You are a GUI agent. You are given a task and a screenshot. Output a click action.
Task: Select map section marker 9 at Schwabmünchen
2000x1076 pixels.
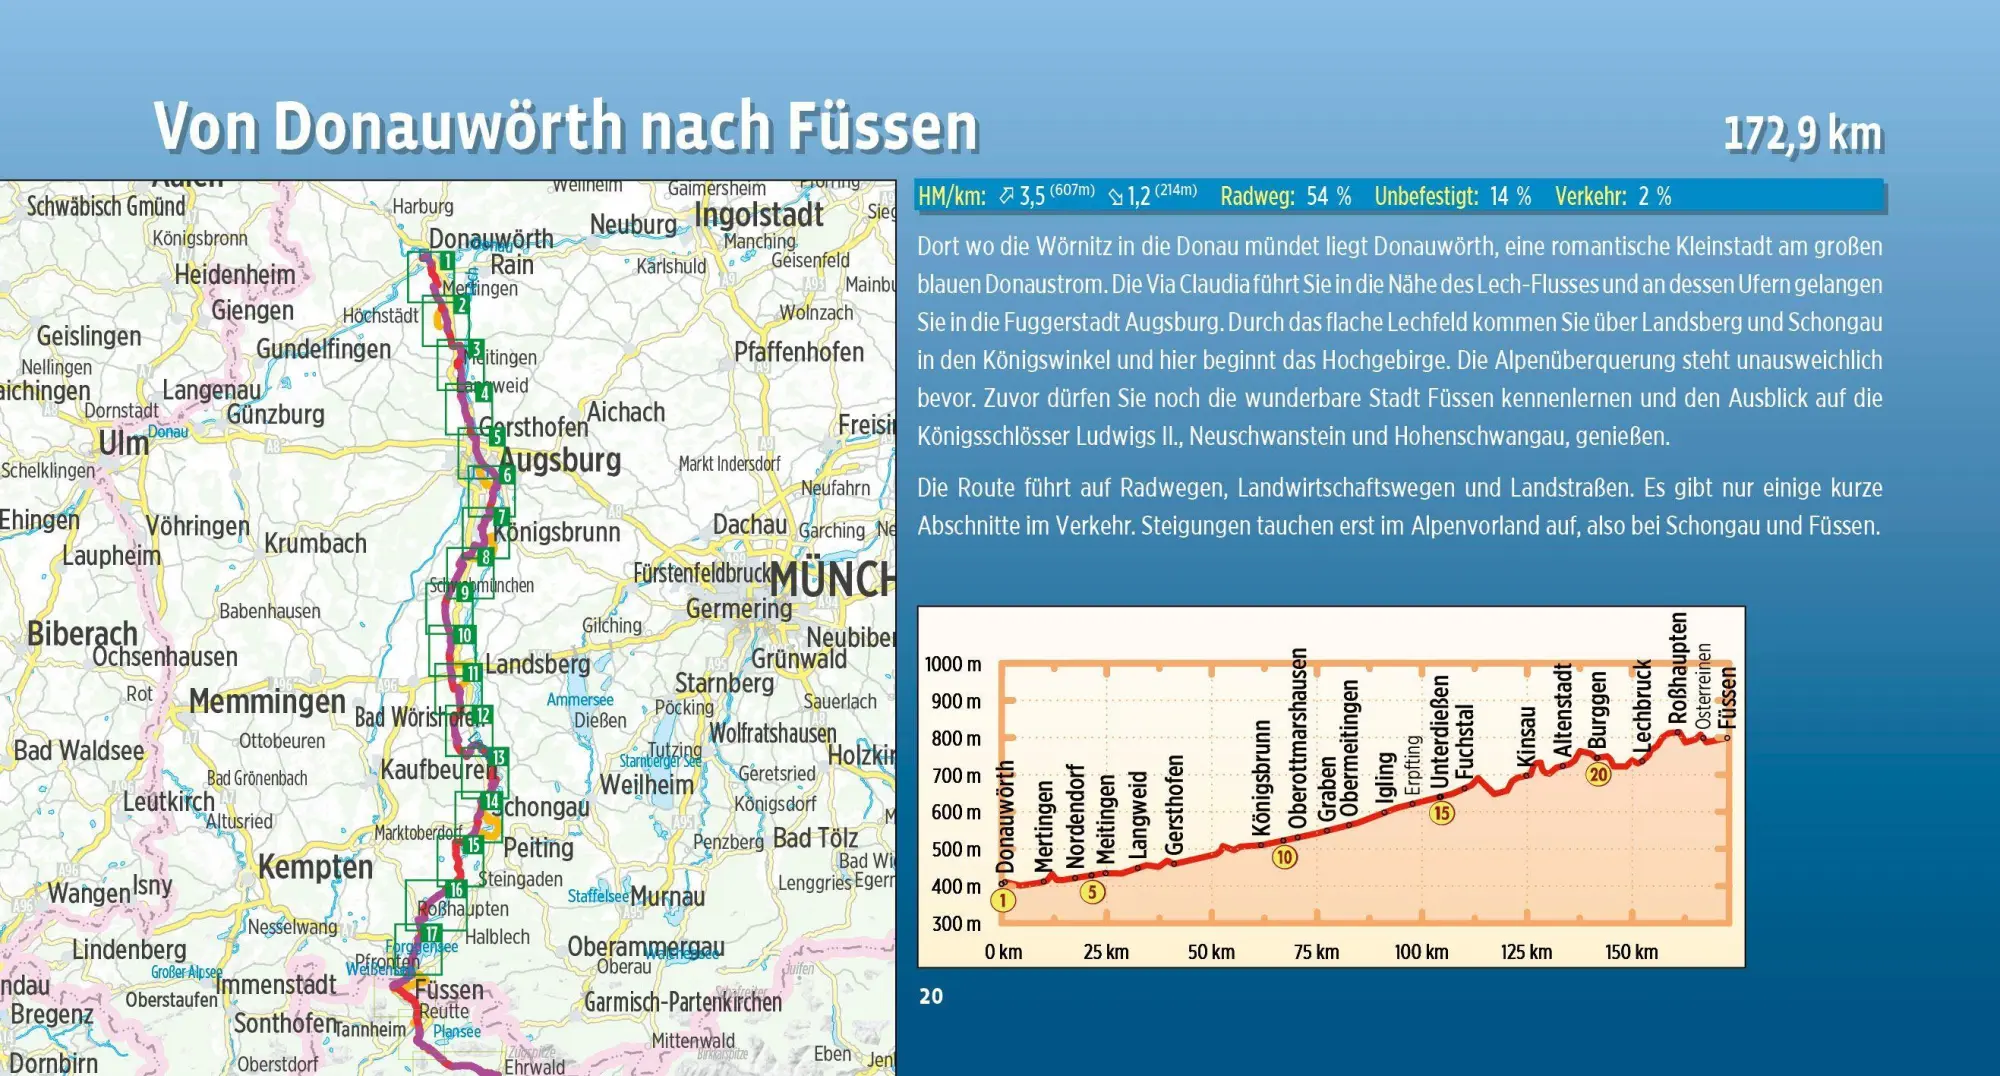(x=464, y=593)
